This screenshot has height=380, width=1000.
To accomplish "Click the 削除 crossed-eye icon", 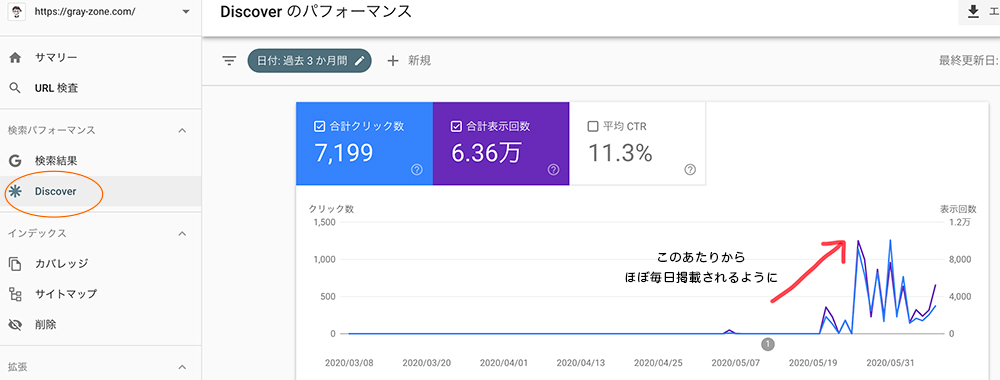I will click(x=16, y=325).
